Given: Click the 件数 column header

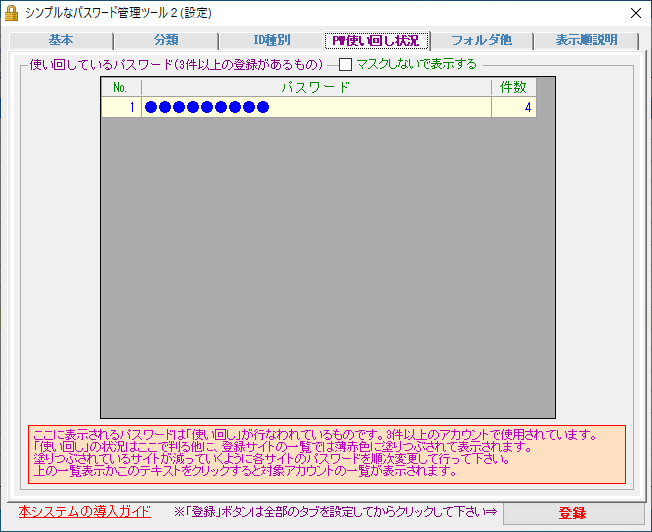Looking at the screenshot, I should [514, 87].
